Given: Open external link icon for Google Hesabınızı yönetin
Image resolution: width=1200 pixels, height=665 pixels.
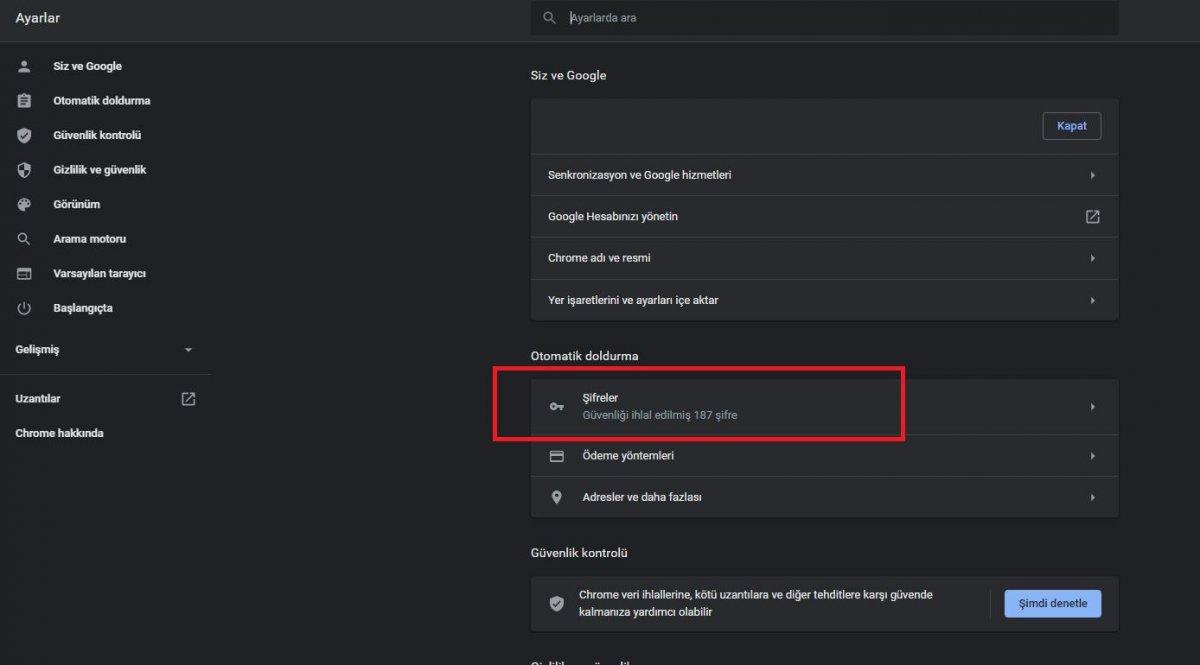Looking at the screenshot, I should [x=1092, y=216].
